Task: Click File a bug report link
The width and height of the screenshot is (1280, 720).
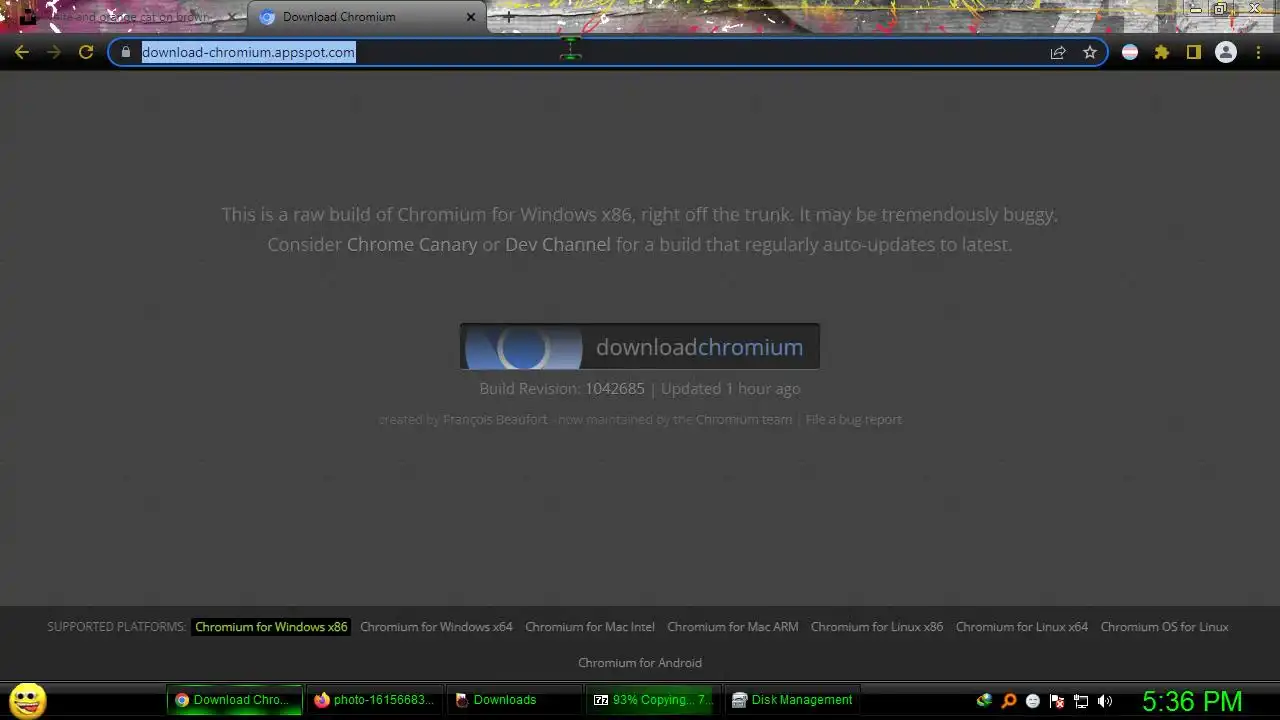Action: click(854, 419)
